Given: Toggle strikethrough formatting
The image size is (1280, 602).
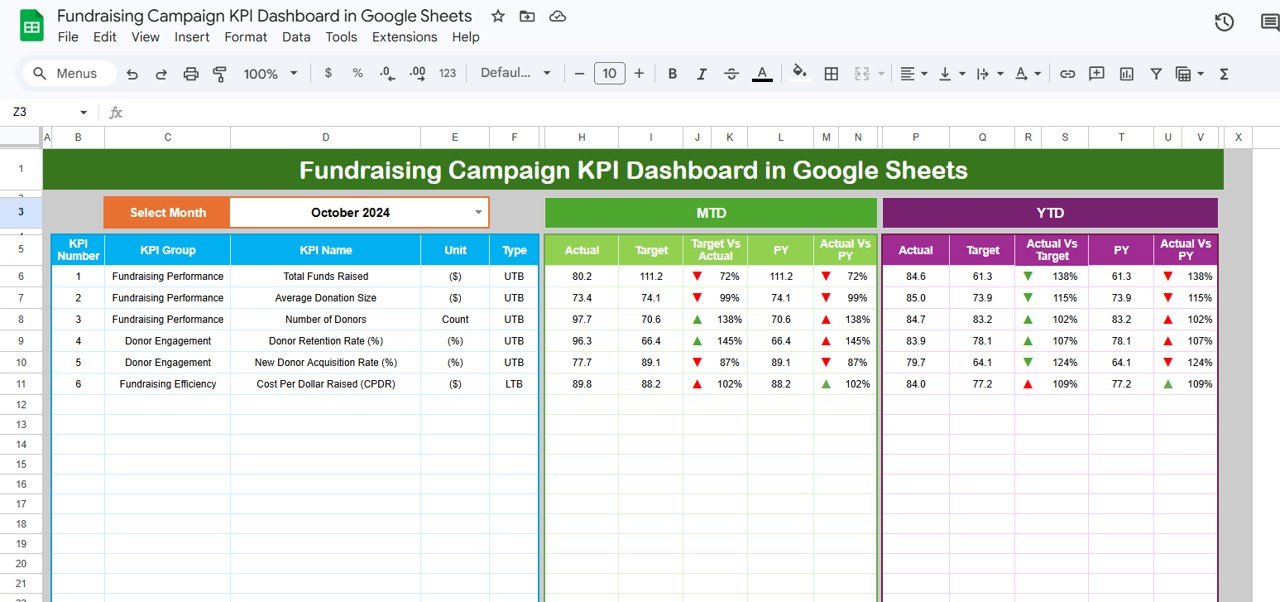Looking at the screenshot, I should (x=731, y=73).
